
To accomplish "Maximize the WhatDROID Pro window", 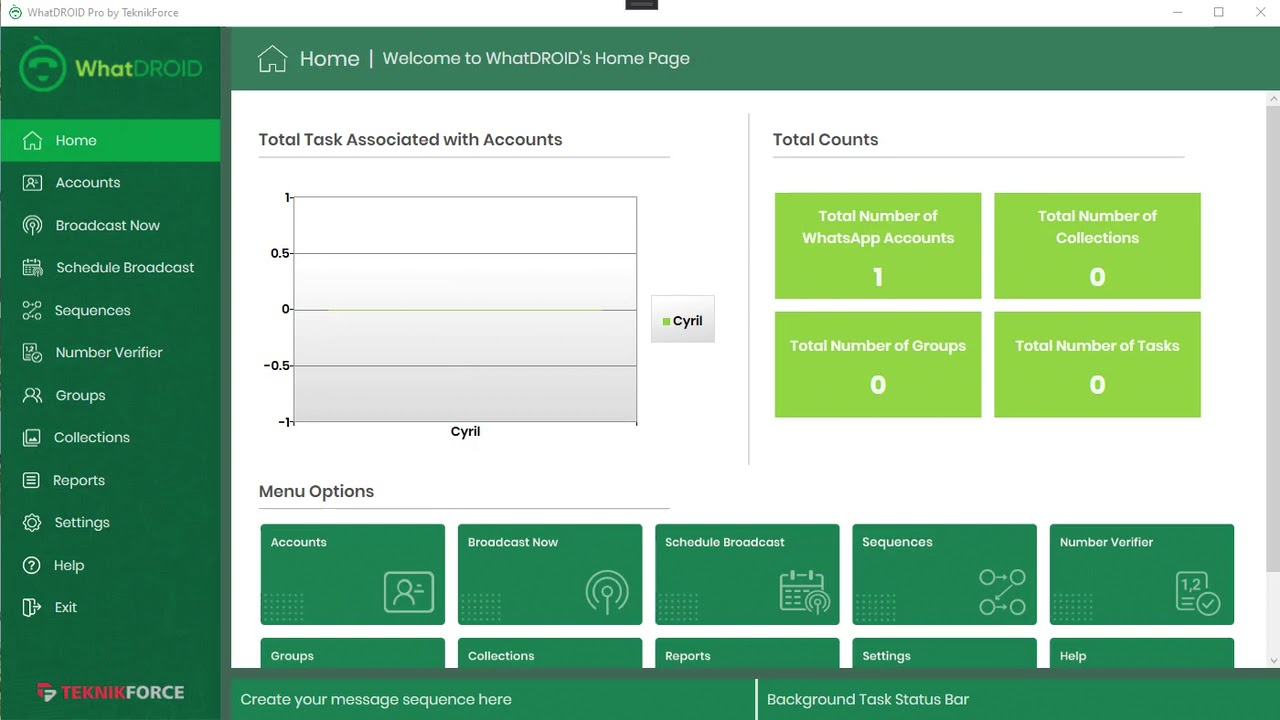I will [x=1218, y=12].
